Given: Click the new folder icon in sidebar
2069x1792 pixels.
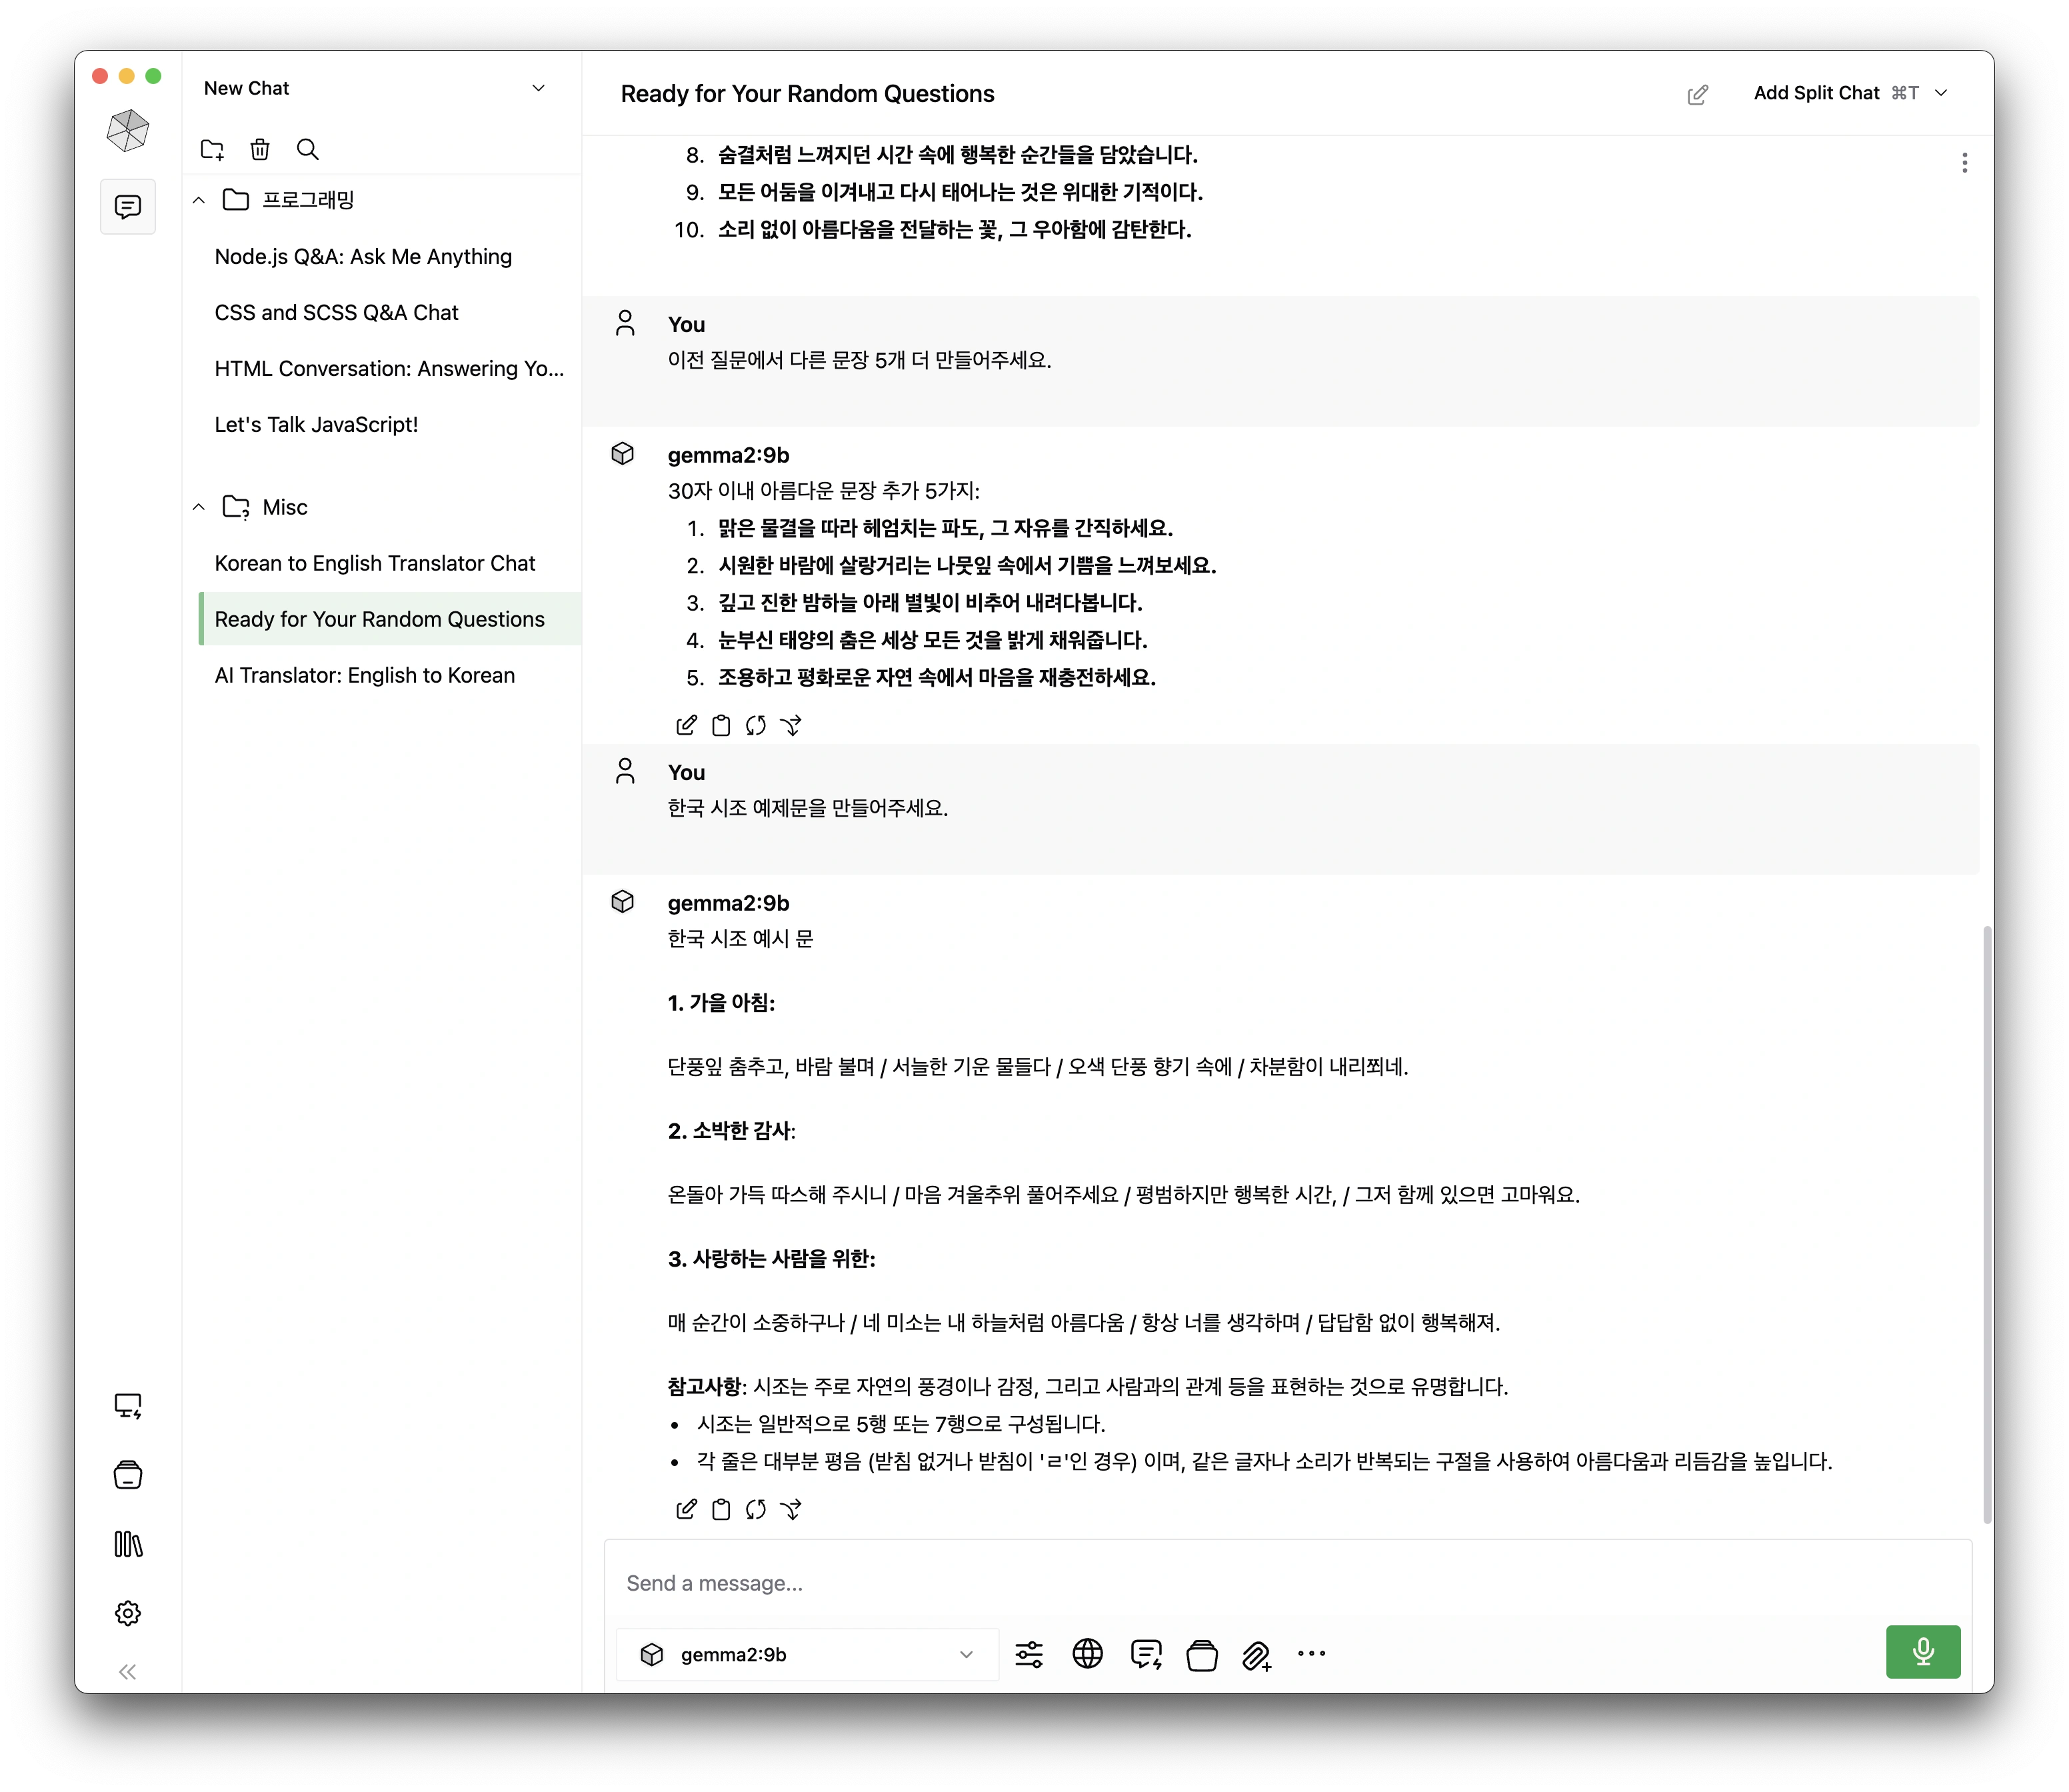Looking at the screenshot, I should click(x=213, y=149).
